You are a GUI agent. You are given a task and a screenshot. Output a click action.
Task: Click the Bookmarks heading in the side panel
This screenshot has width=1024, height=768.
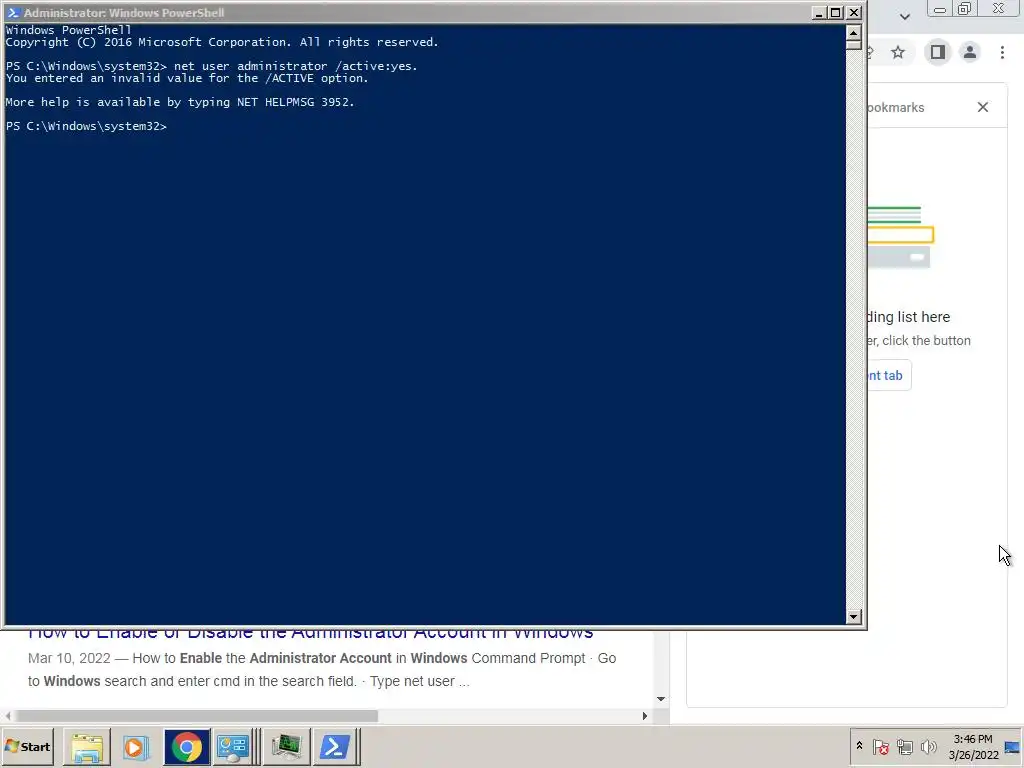(895, 107)
